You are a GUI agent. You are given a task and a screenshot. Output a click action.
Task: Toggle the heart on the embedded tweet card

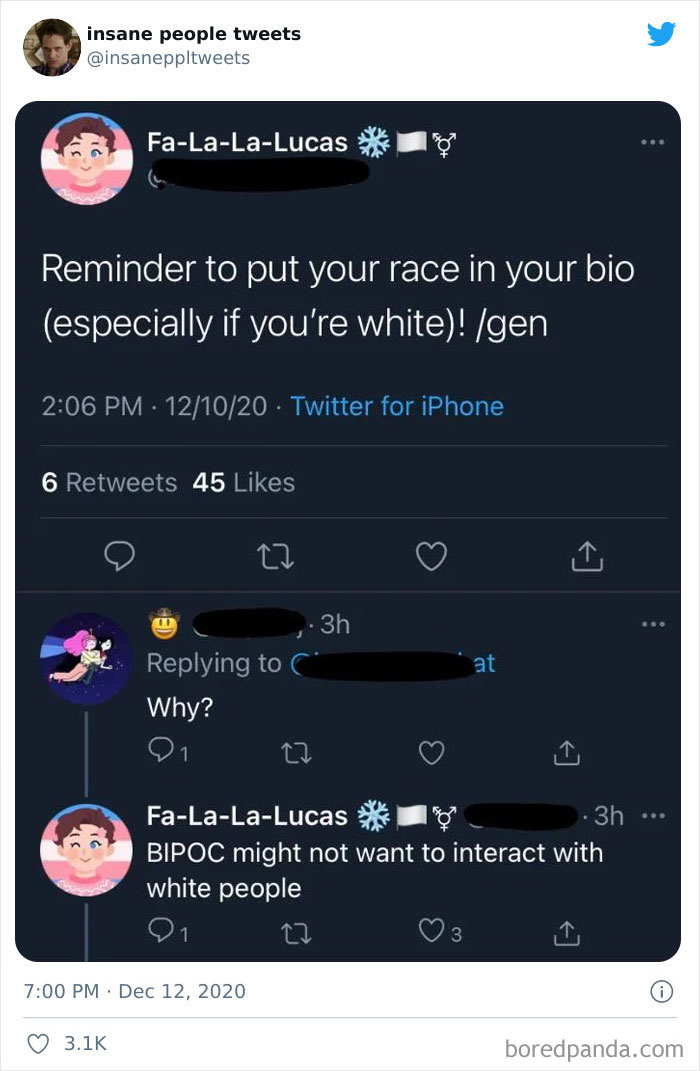tap(38, 1040)
